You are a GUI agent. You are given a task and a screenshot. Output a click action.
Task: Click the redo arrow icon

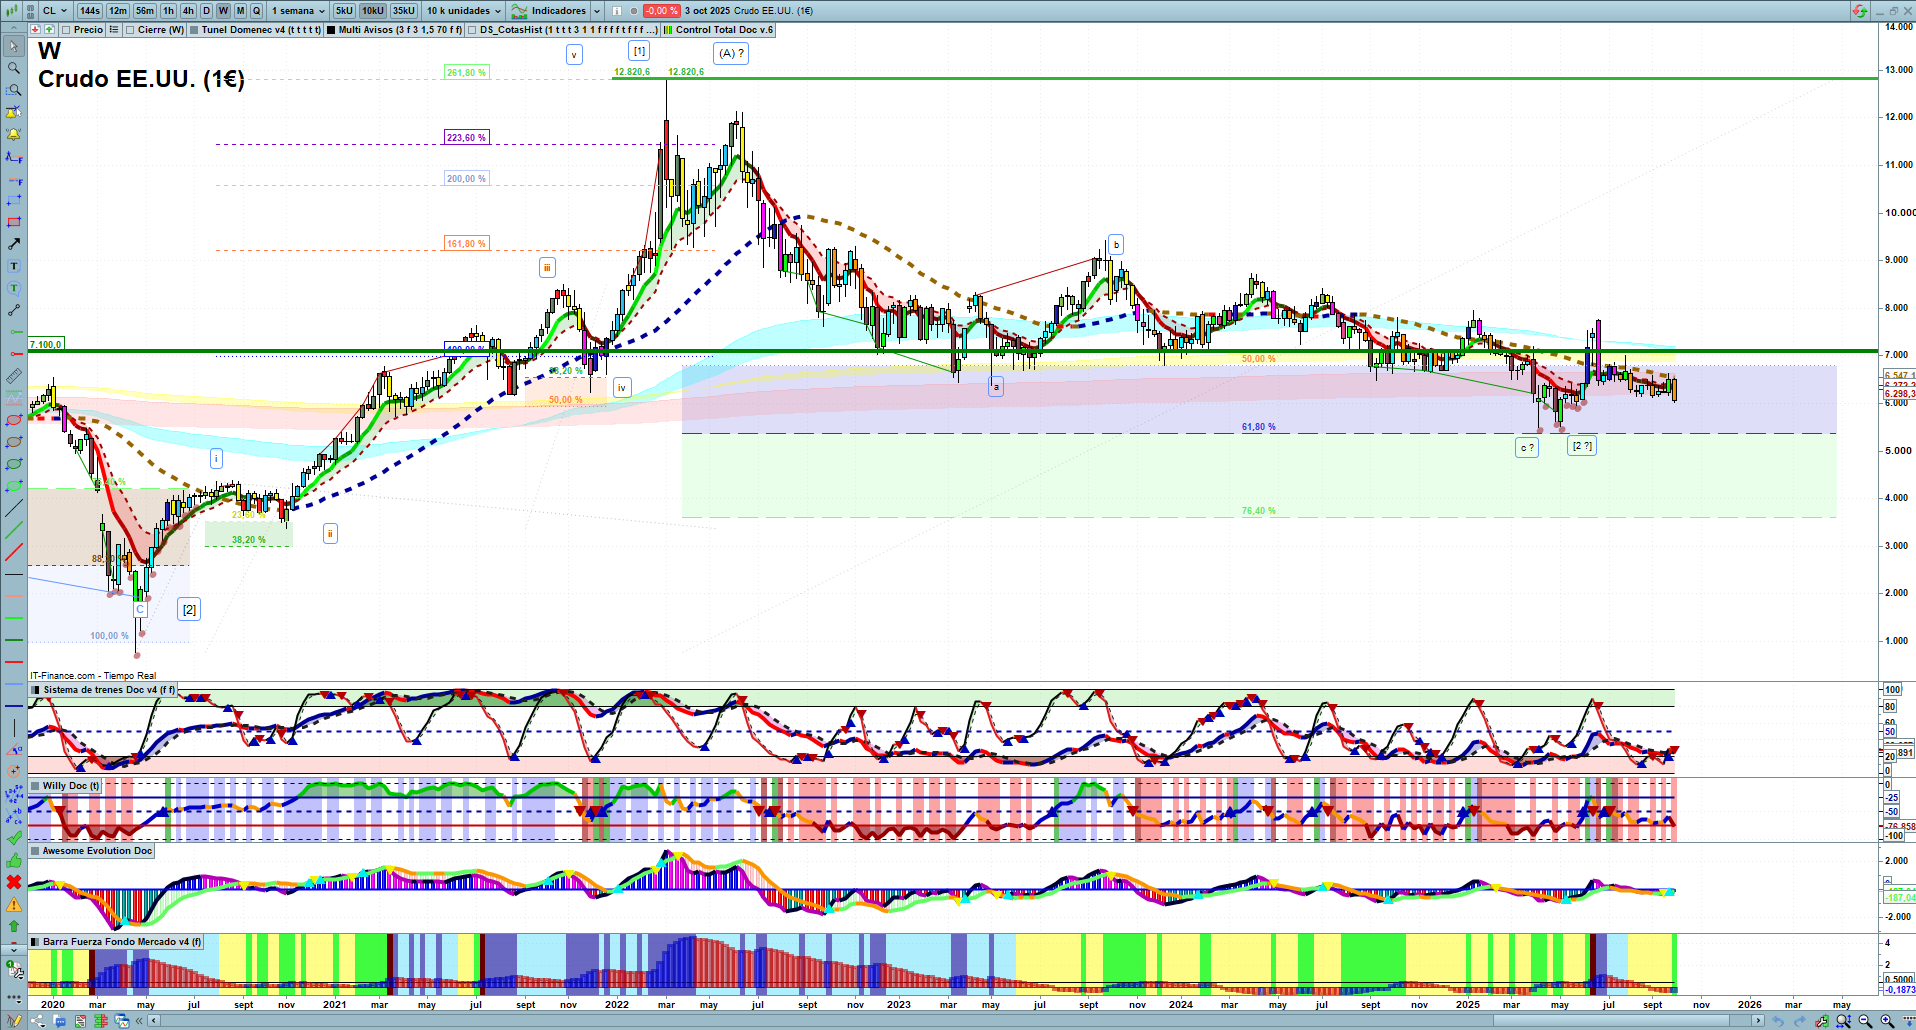pyautogui.click(x=1801, y=1021)
